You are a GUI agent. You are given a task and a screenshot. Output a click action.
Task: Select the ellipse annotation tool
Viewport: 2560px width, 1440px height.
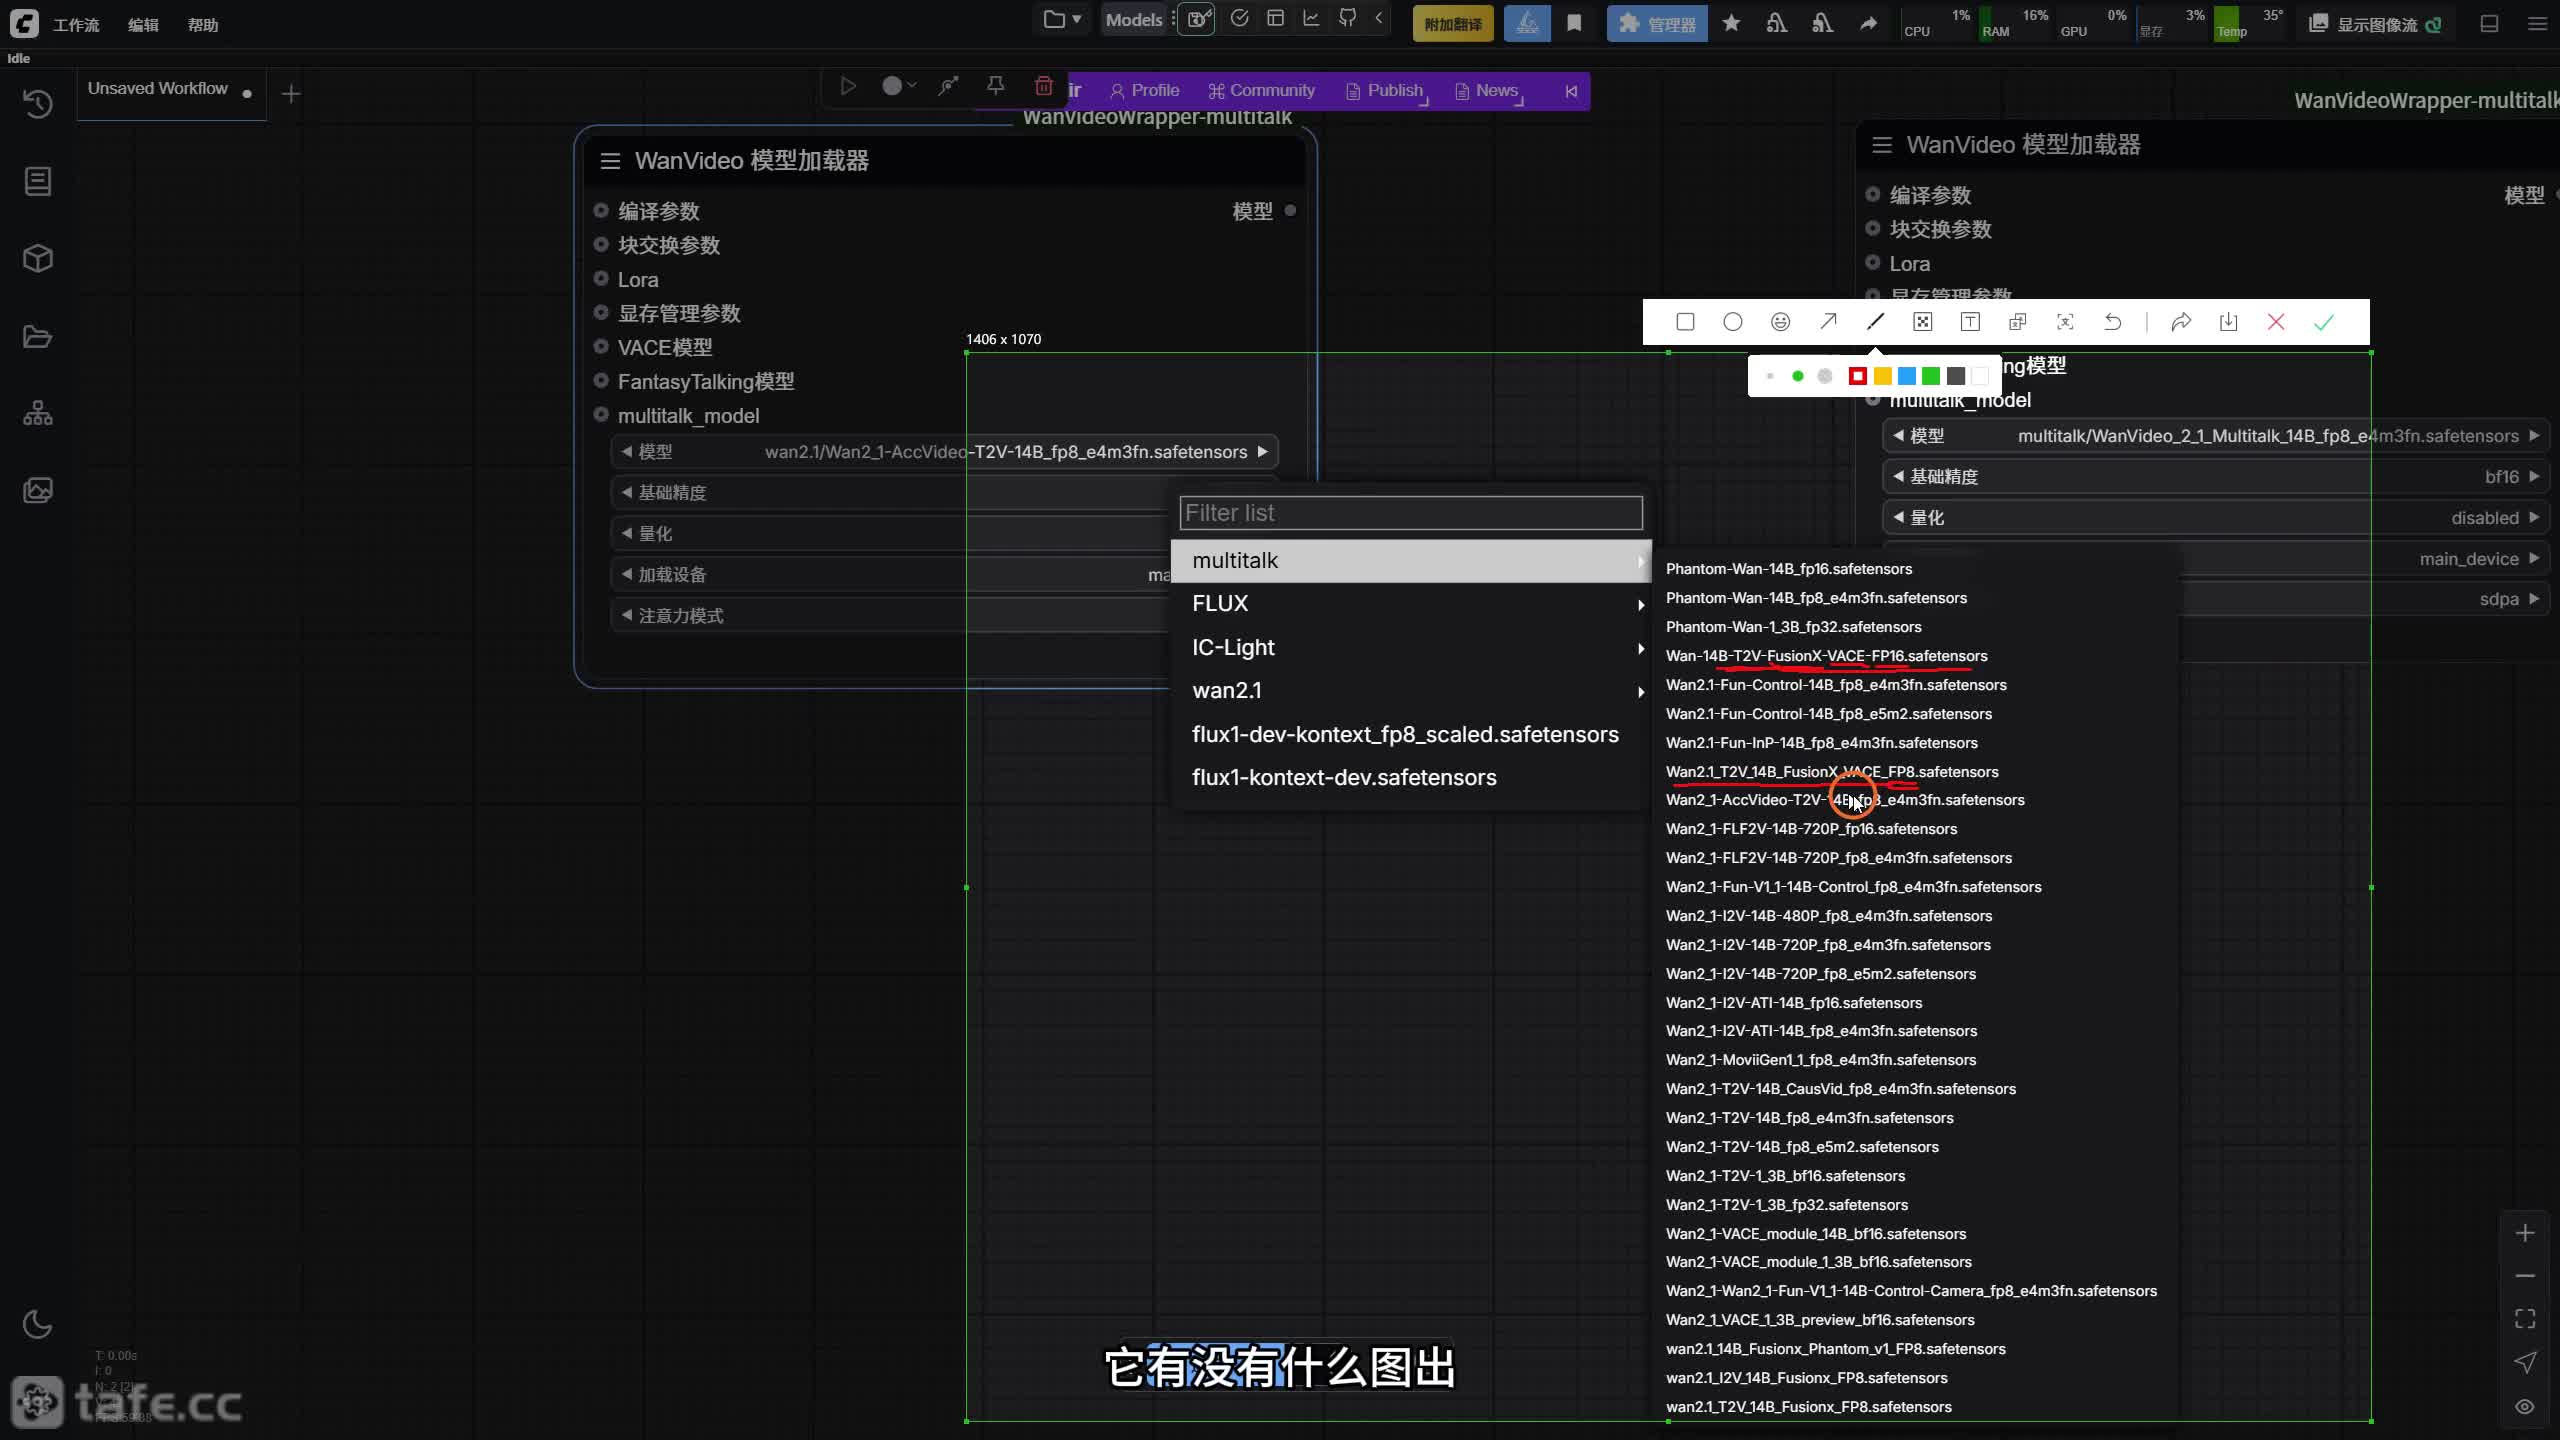(1733, 322)
